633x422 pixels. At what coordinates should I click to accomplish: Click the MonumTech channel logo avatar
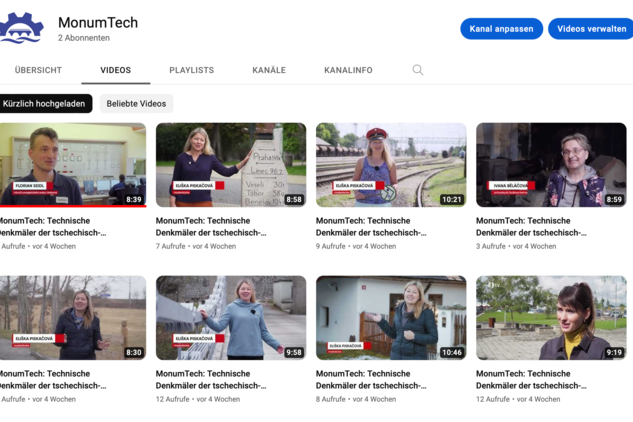pos(21,28)
